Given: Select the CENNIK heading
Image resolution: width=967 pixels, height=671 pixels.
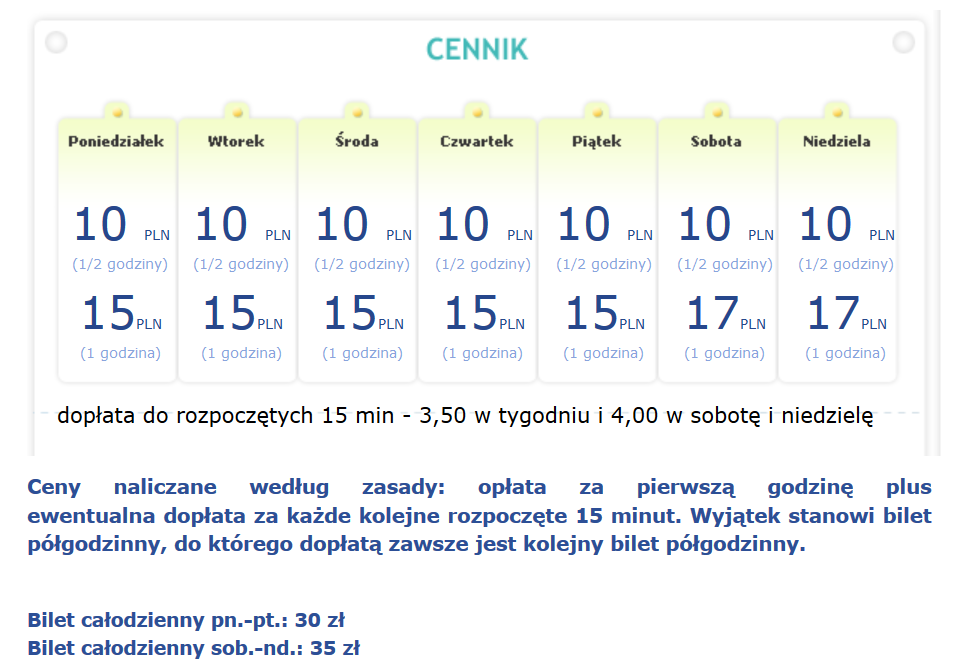Looking at the screenshot, I should [x=477, y=49].
